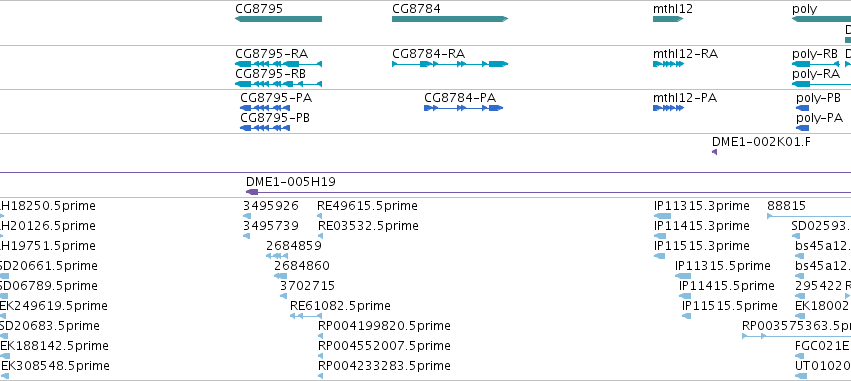Click the 2684859 EST alignment glyph
851x381 pixels.
coord(277,256)
